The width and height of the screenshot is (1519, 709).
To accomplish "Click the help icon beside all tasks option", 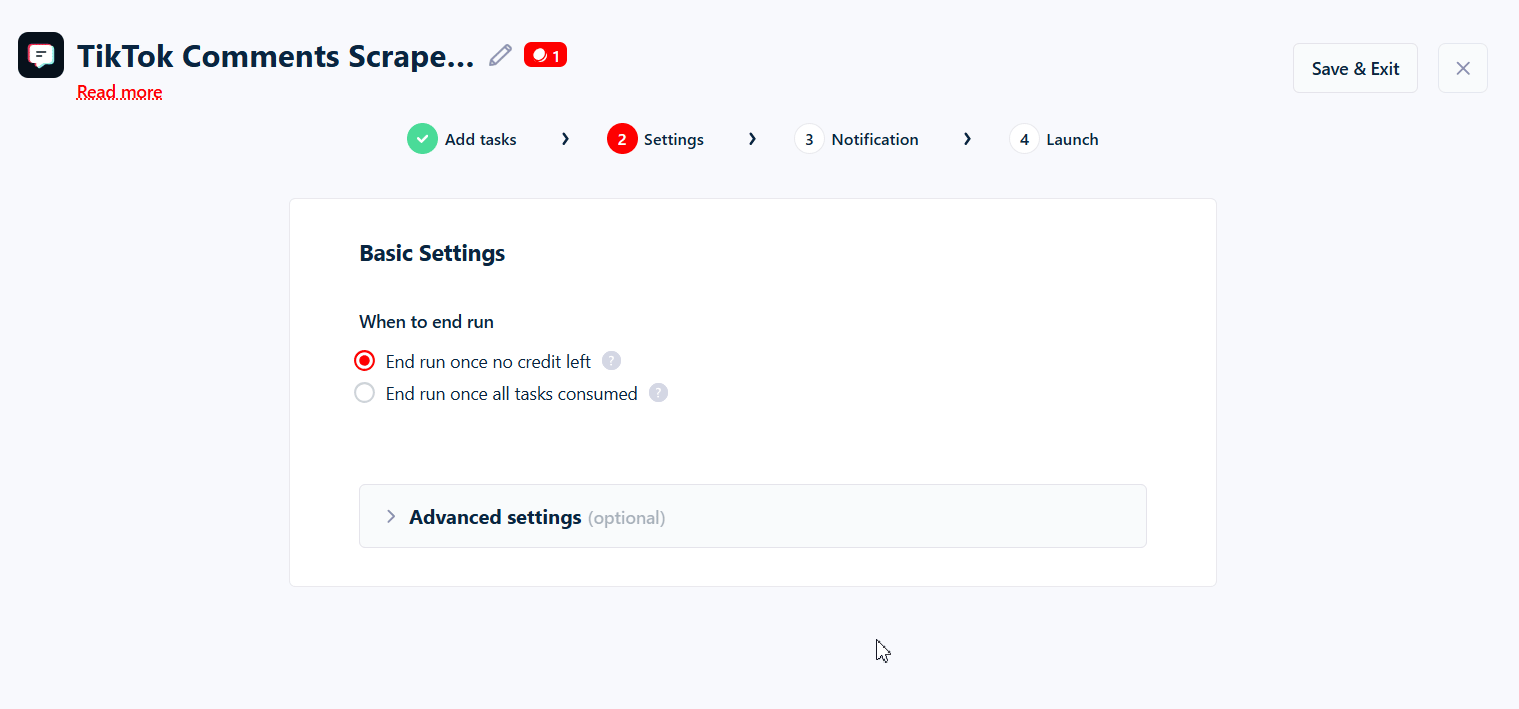I will (x=658, y=392).
